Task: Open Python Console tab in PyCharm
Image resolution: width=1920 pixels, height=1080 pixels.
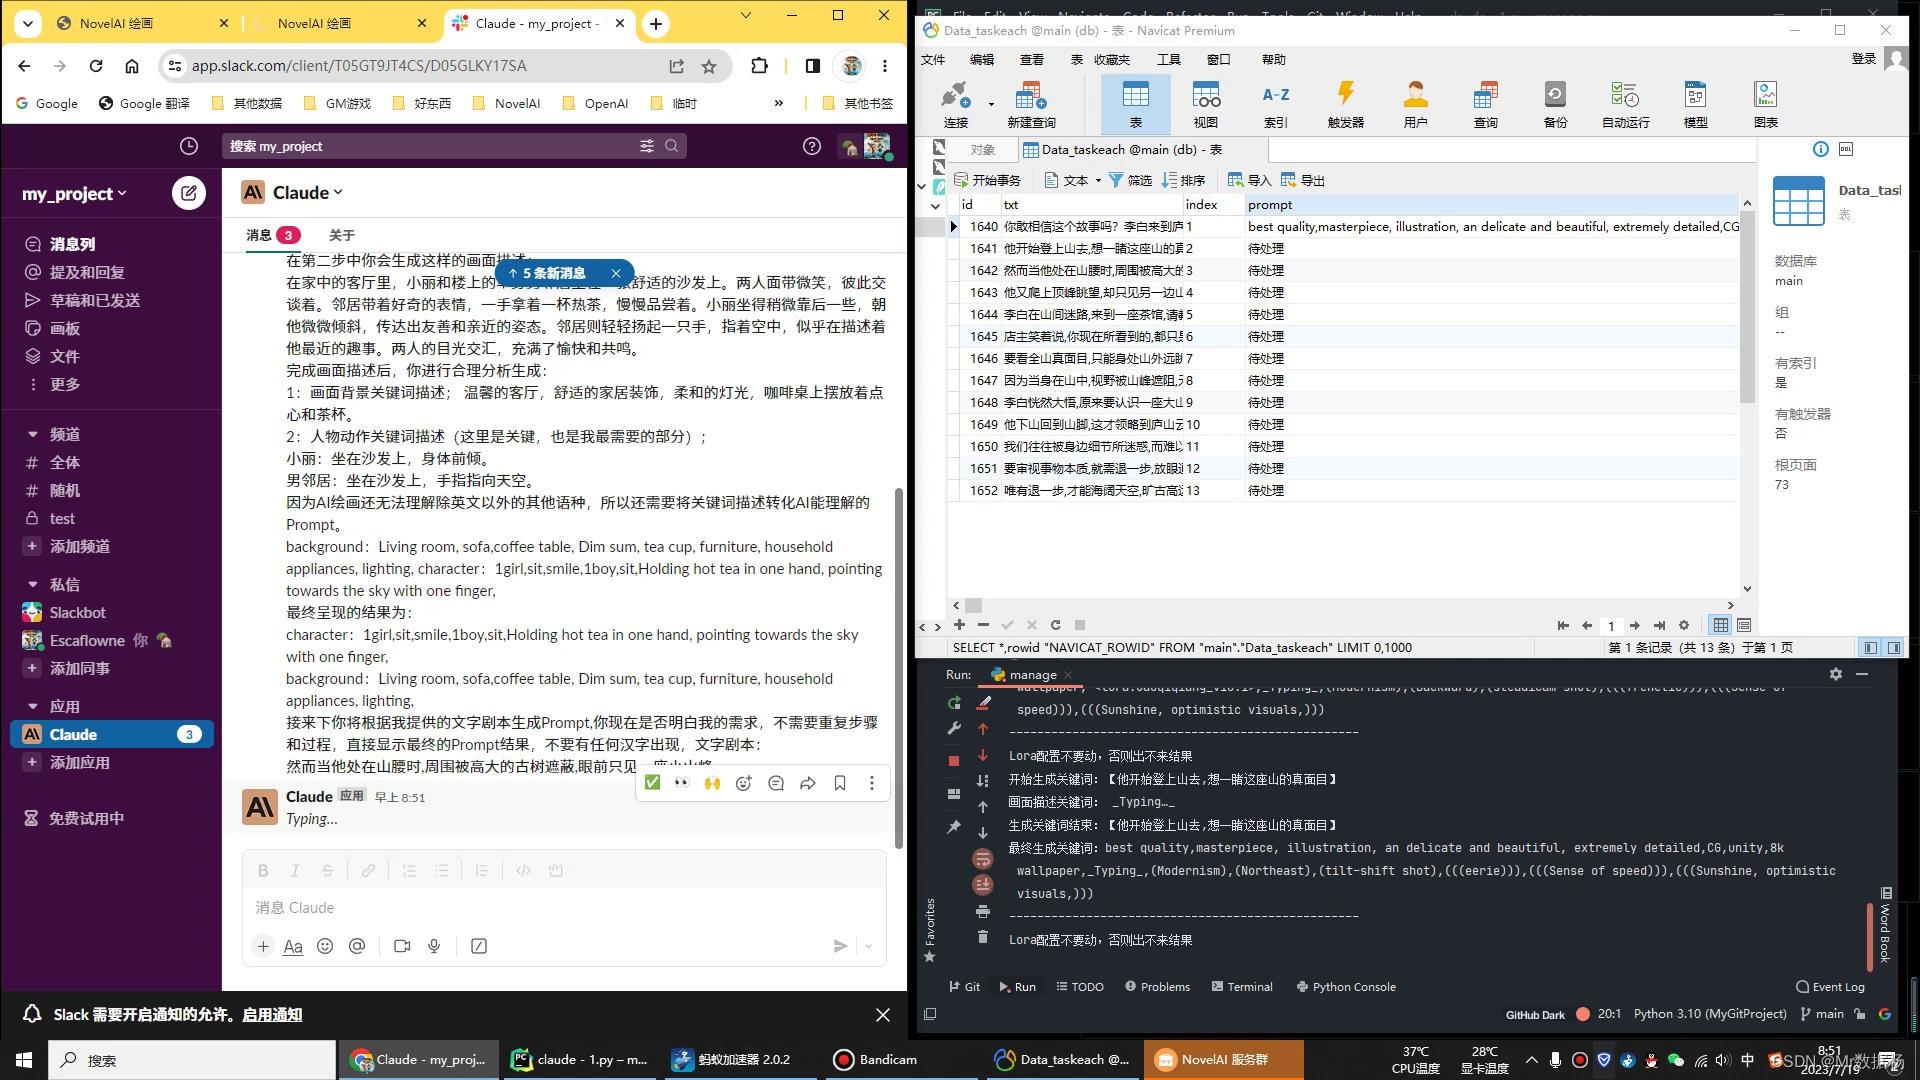Action: [x=1346, y=987]
